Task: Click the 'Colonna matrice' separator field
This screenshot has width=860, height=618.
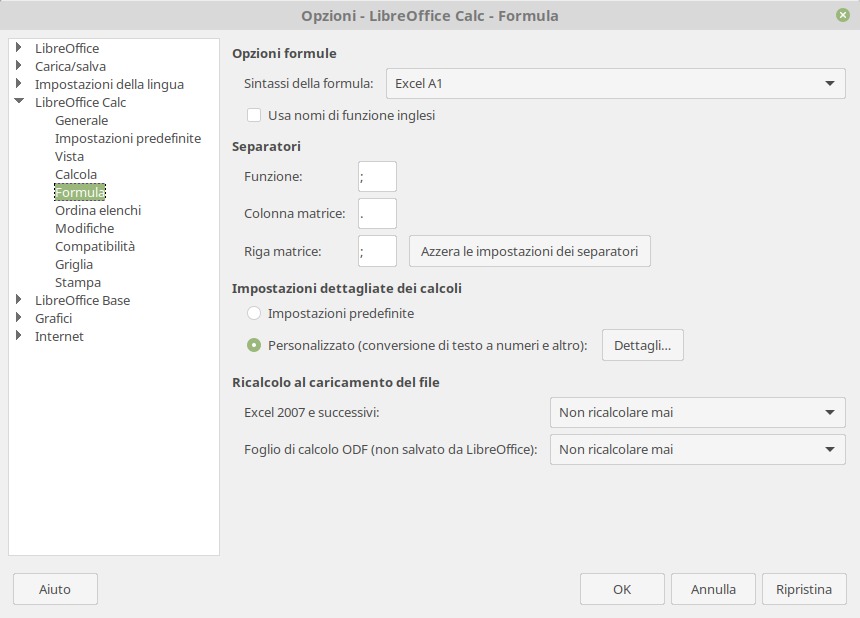Action: (x=377, y=213)
